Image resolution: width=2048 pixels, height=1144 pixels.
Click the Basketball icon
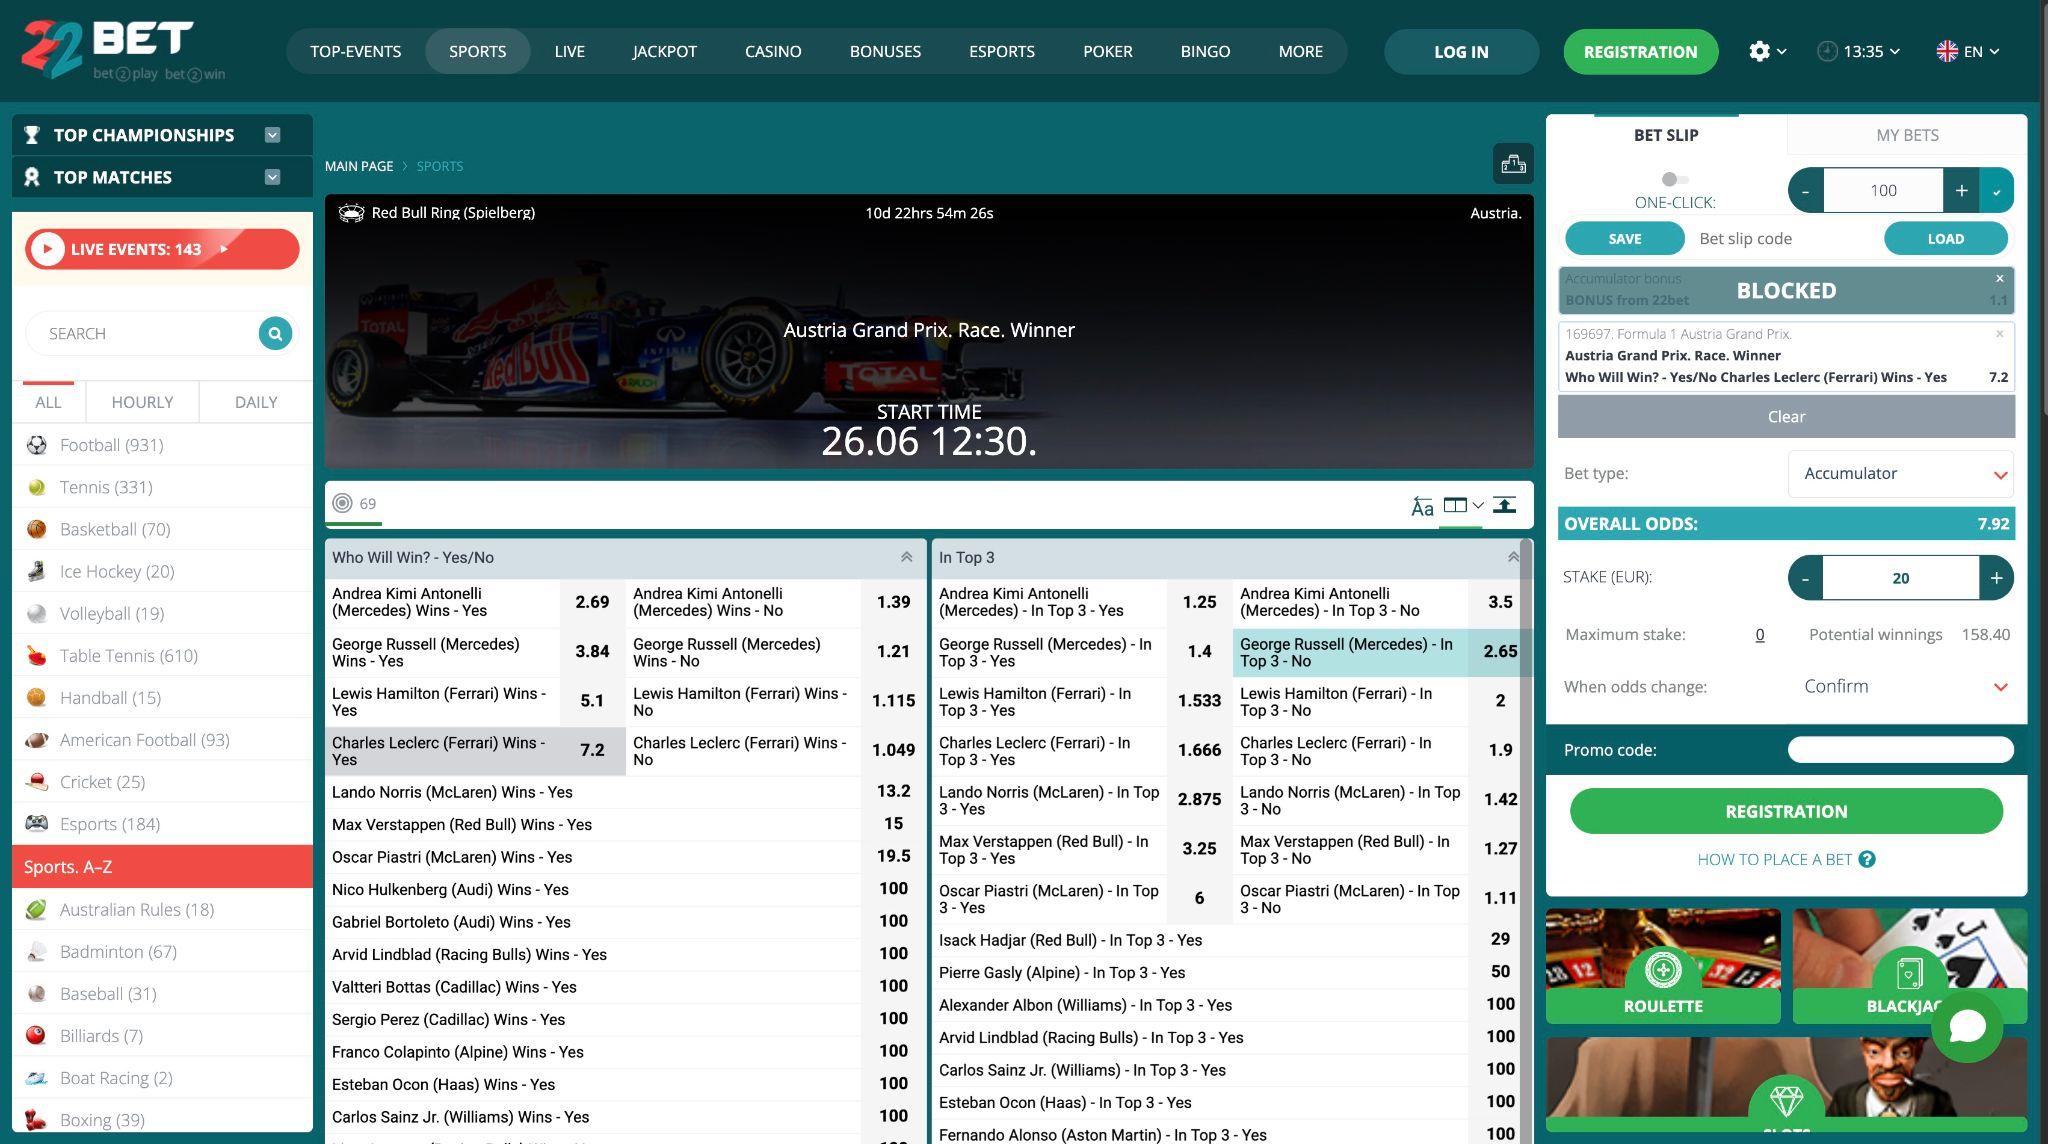[x=37, y=529]
